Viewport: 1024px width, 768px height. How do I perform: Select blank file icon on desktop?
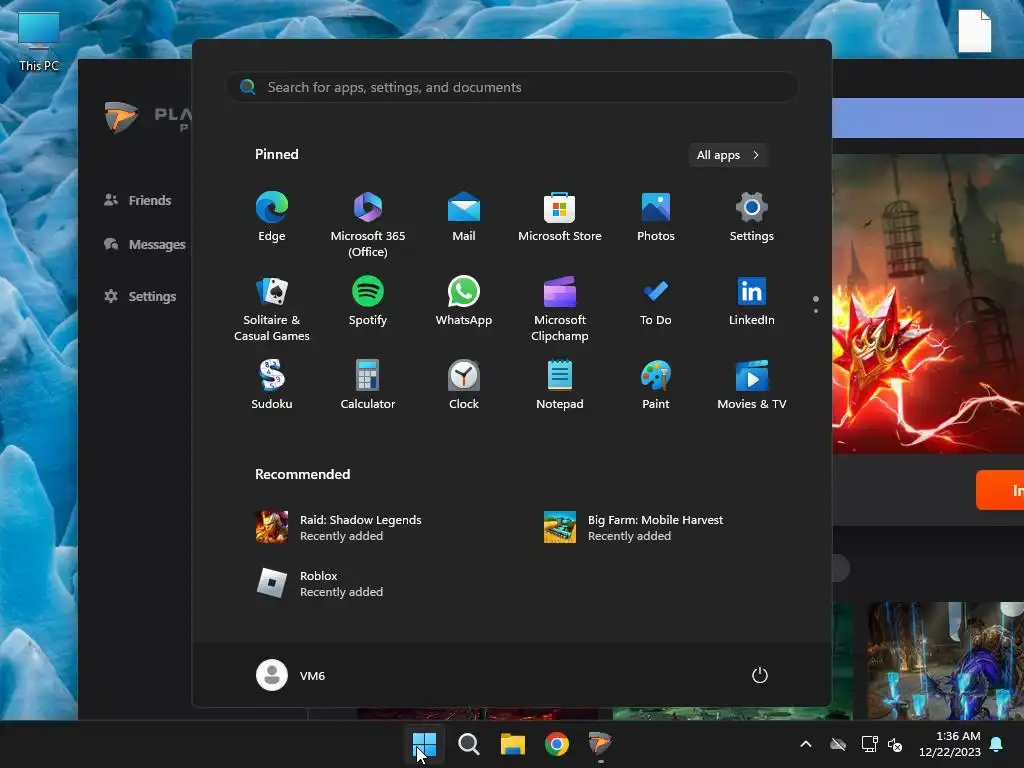(975, 31)
